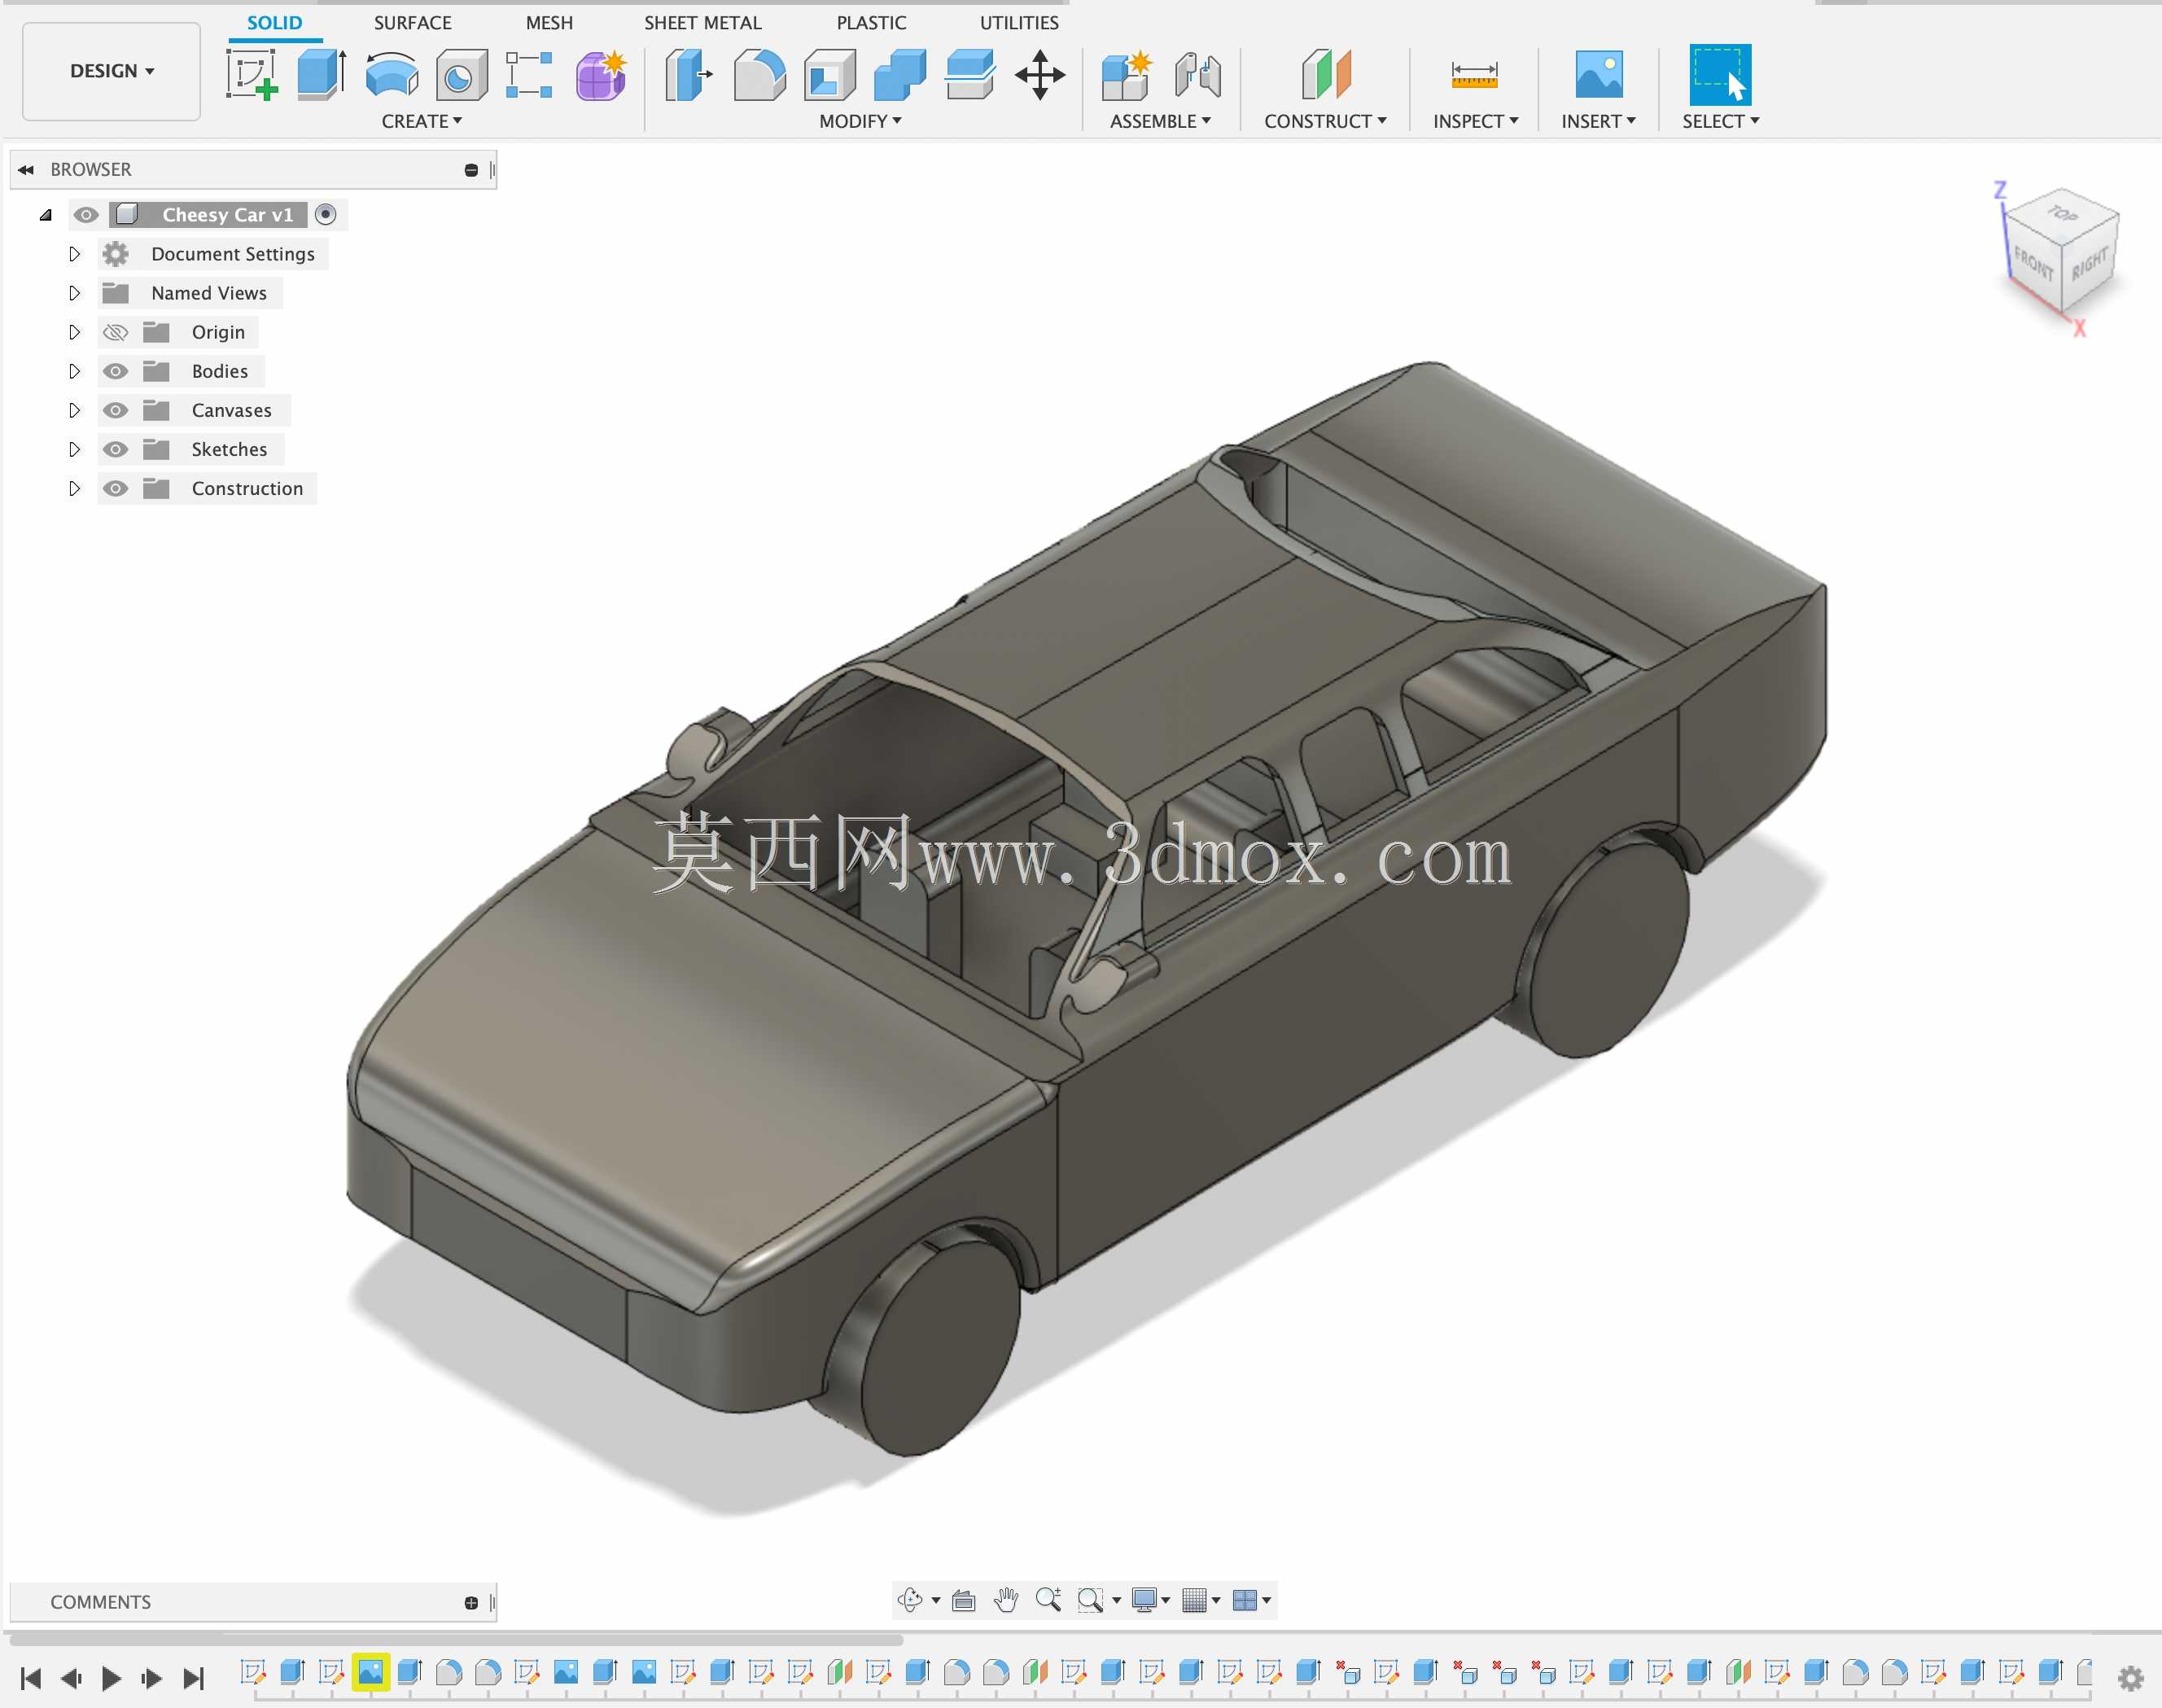2162x1708 pixels.
Task: Open the INSPECT menu
Action: click(x=1475, y=121)
